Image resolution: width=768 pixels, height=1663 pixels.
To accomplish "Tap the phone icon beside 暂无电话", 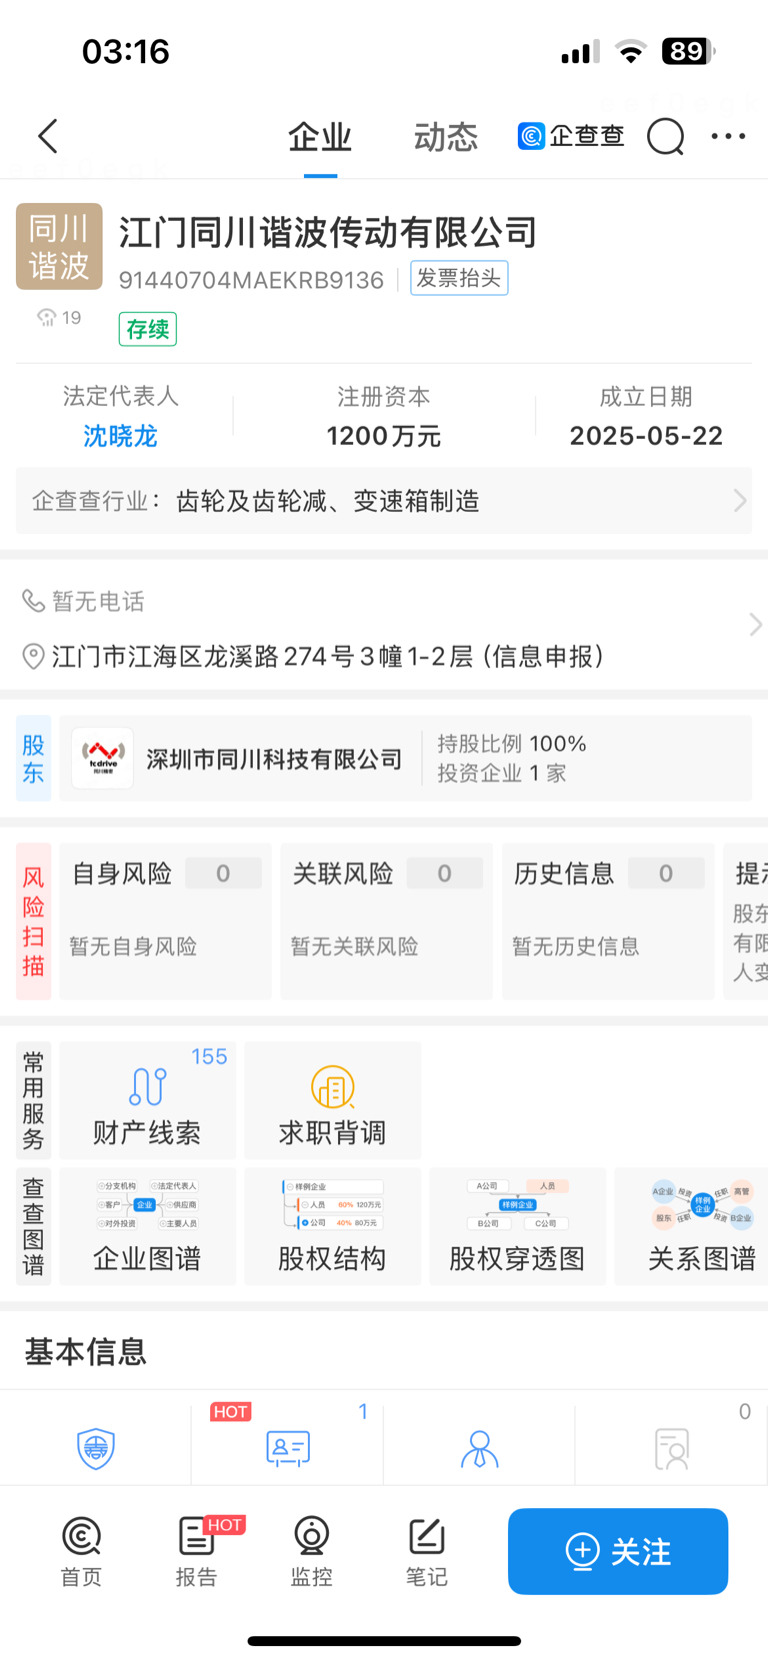I will pyautogui.click(x=33, y=601).
